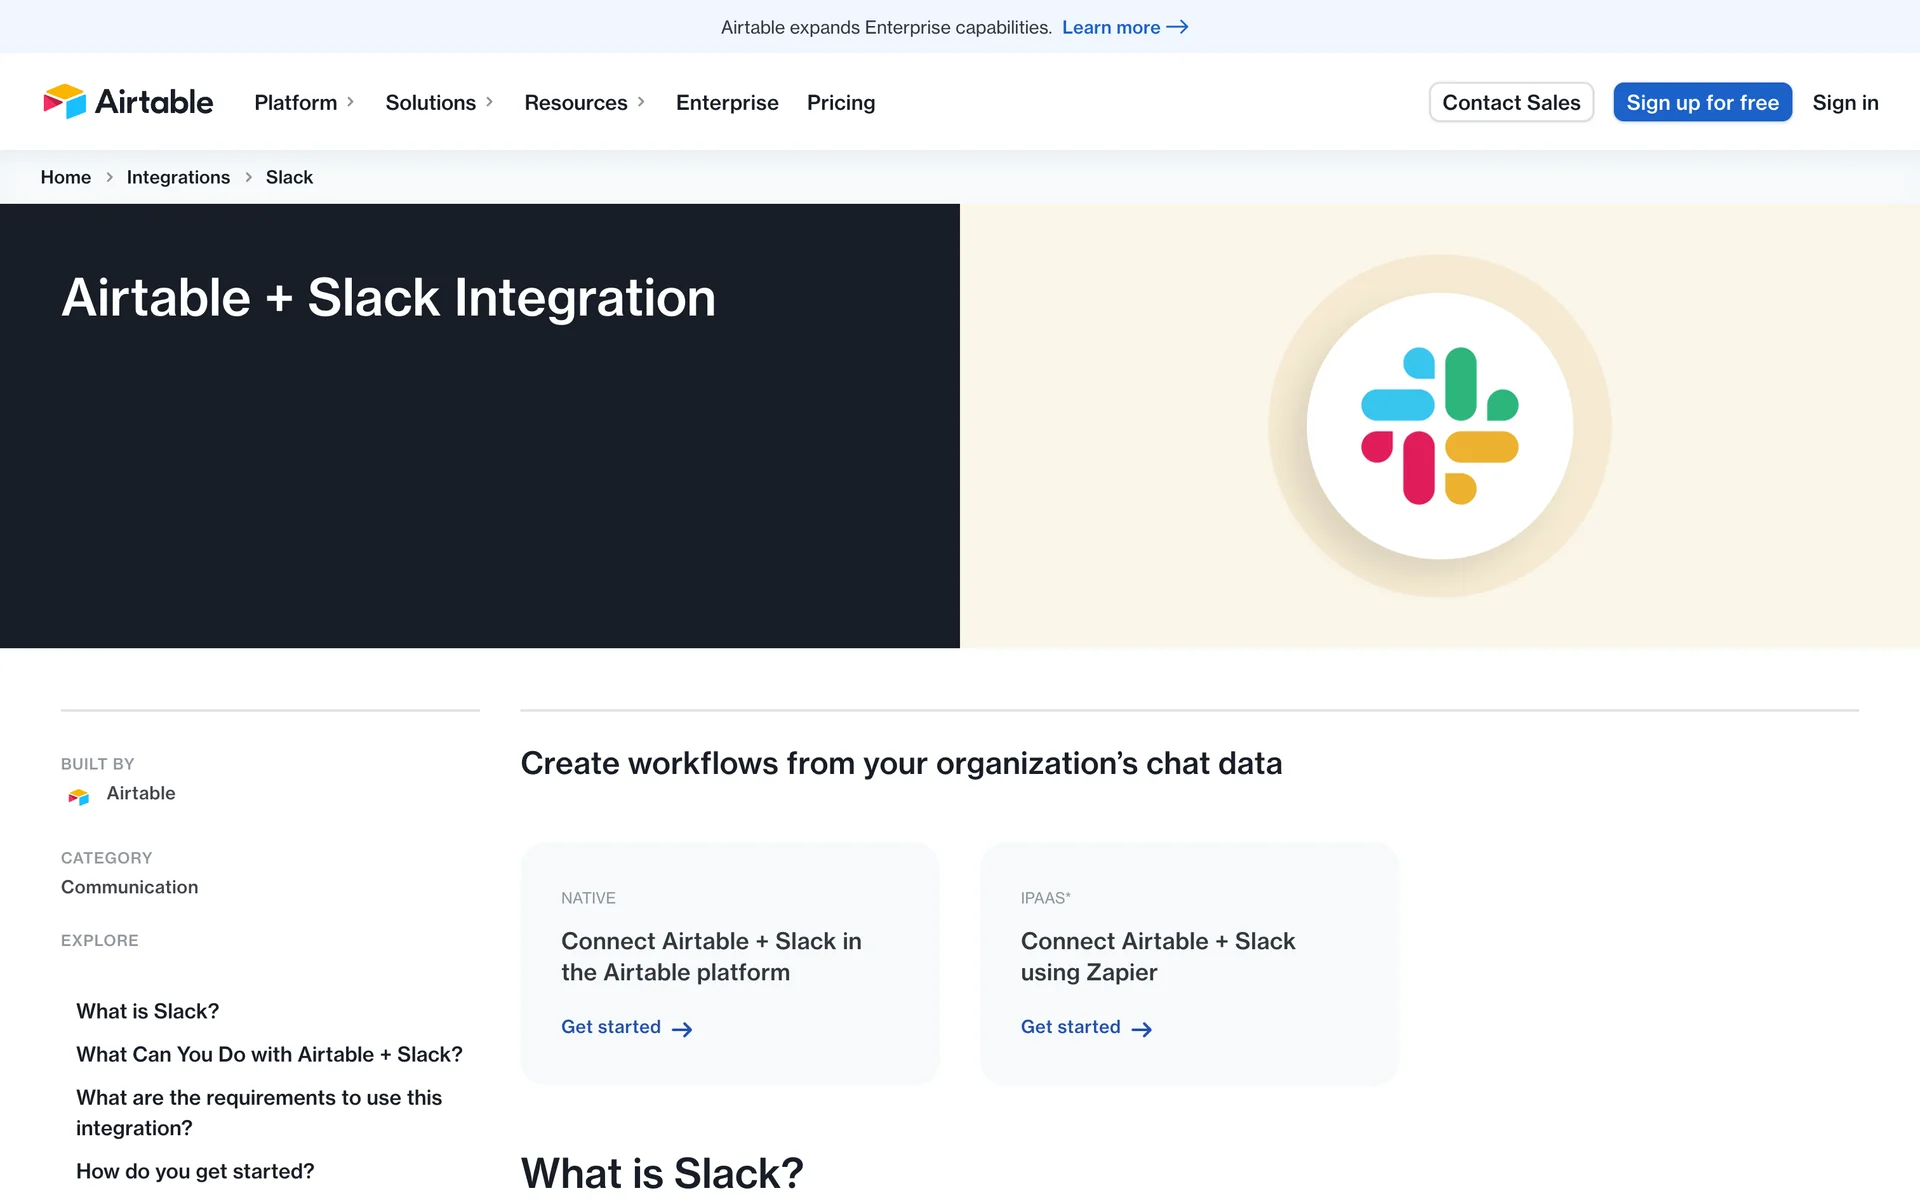Screen dimensions: 1920x1200
Task: Click the arrow next to Learn more
Action: click(x=1178, y=27)
